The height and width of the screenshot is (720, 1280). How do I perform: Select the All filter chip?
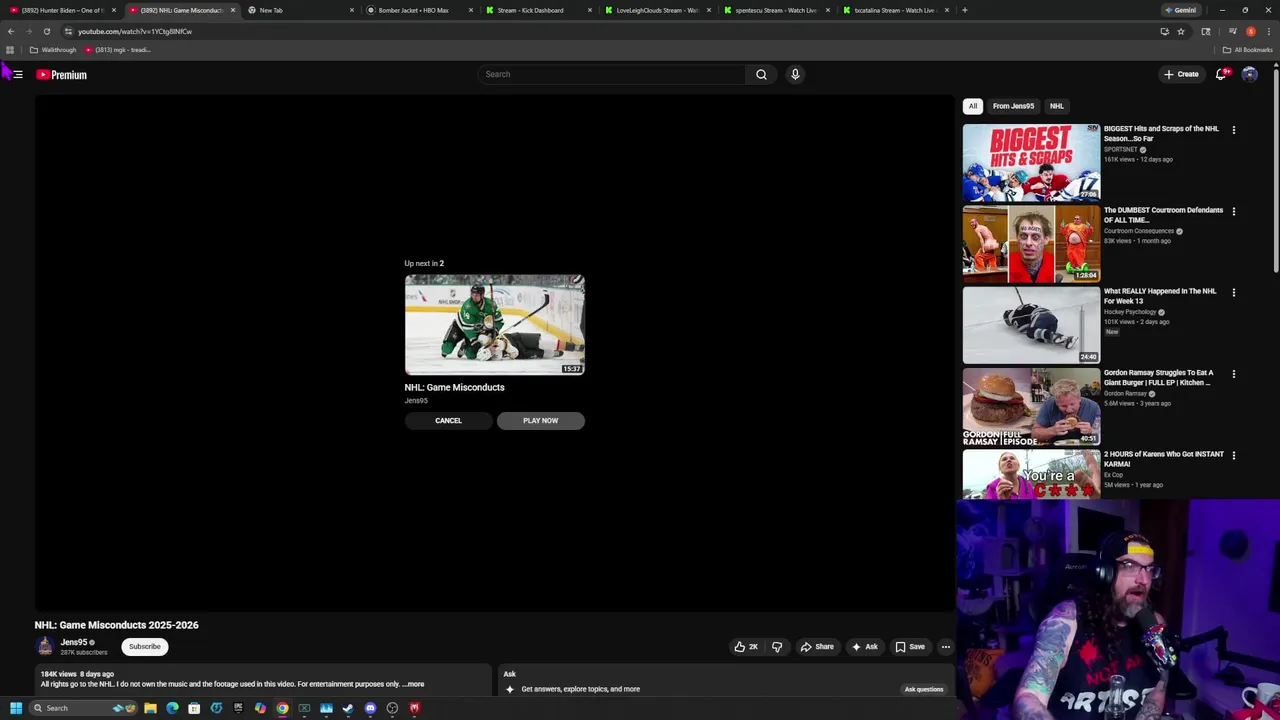click(973, 106)
